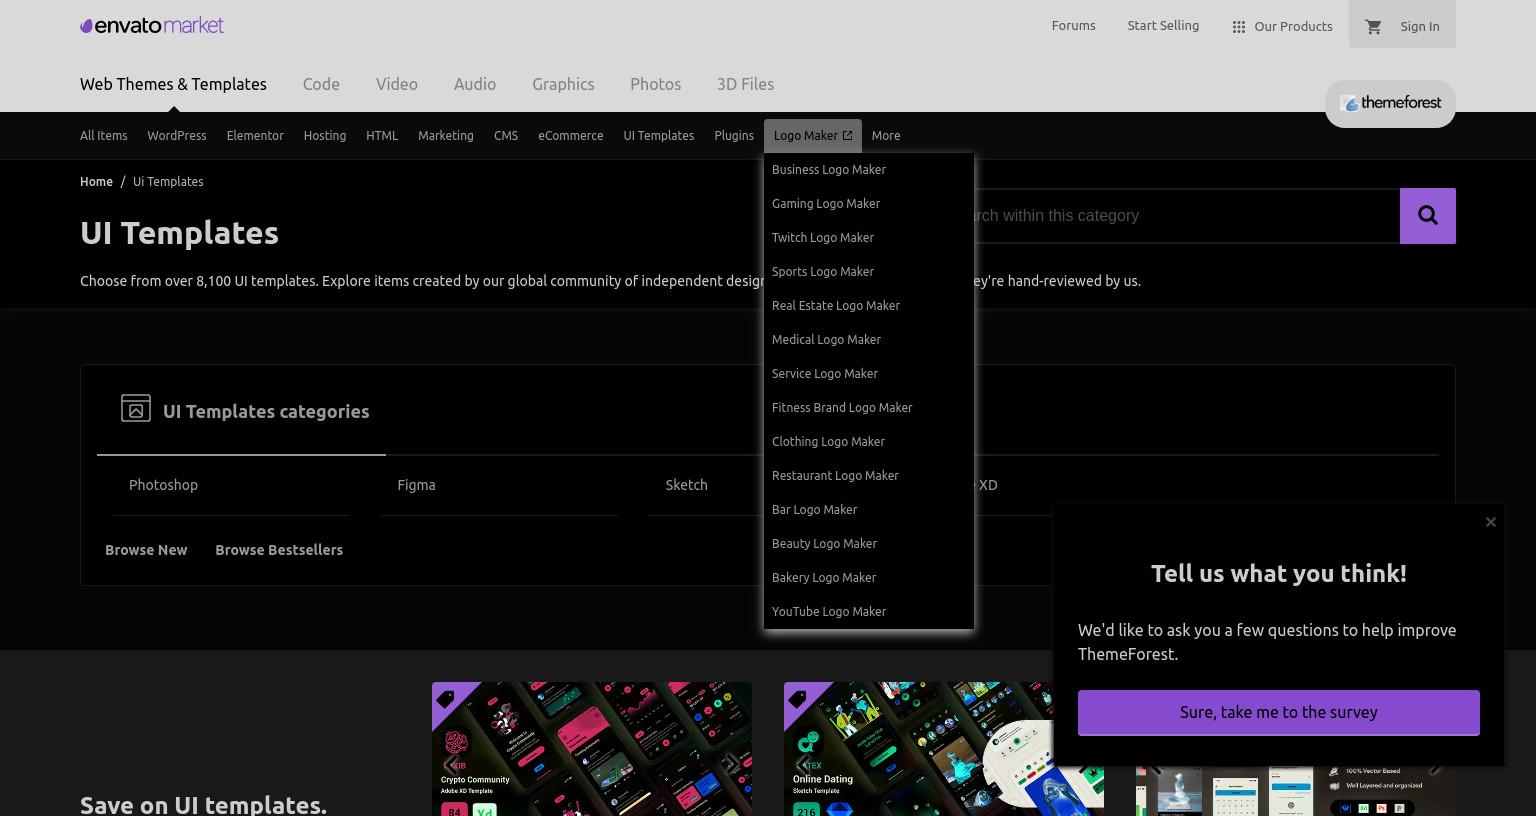The width and height of the screenshot is (1536, 816).
Task: Open the Forums link
Action: (x=1073, y=25)
